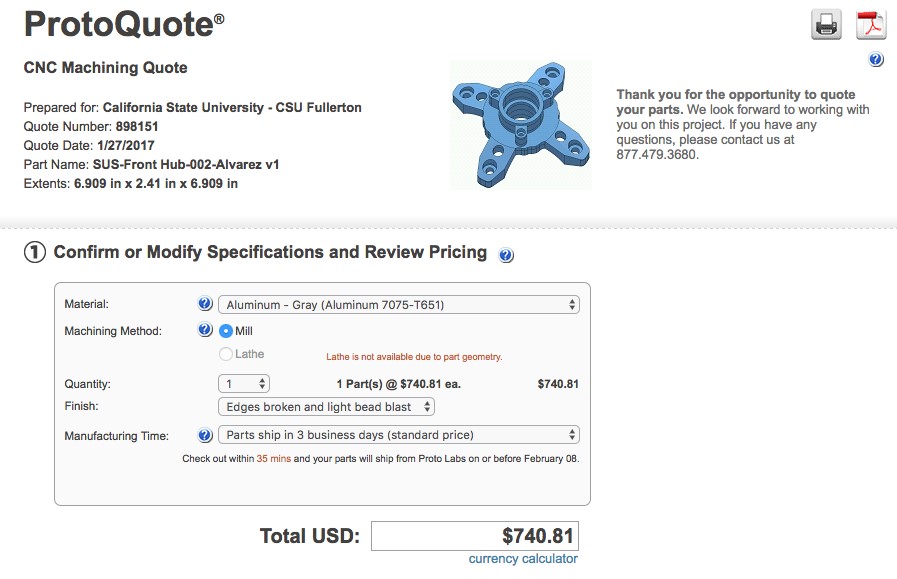Click help icon below the PDF button
Screen dimensions: 897x579
pos(876,60)
